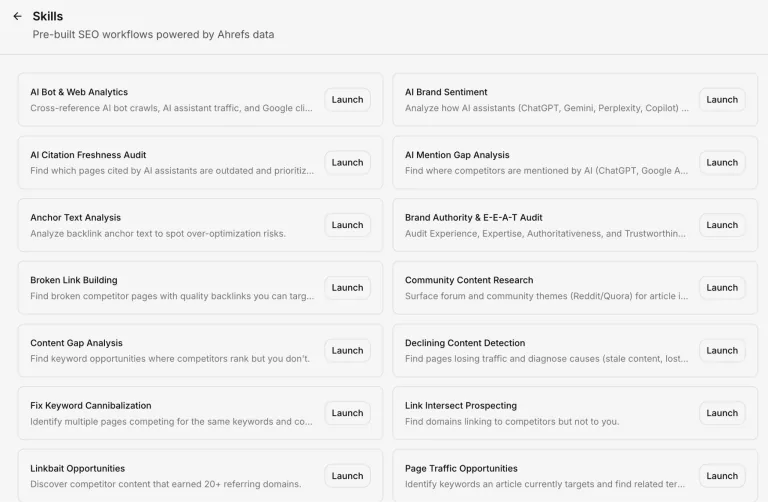This screenshot has height=502, width=768.
Task: Select the AI Brand Sentiment card title
Action: click(x=446, y=92)
